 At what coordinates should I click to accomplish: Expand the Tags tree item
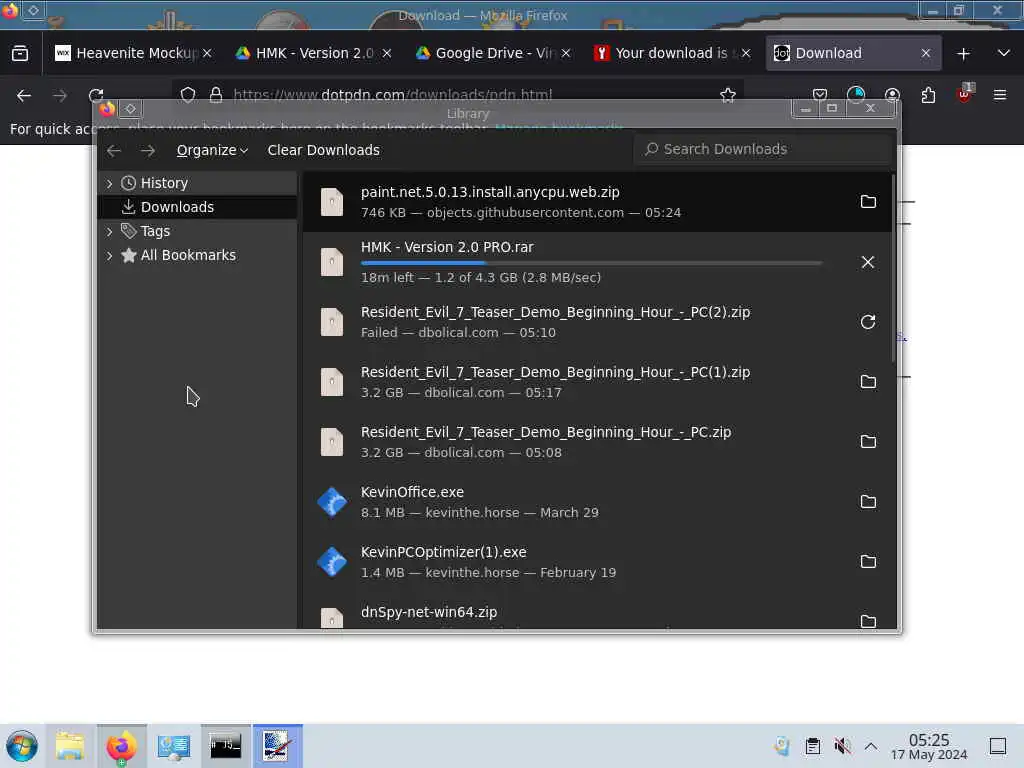[x=109, y=231]
